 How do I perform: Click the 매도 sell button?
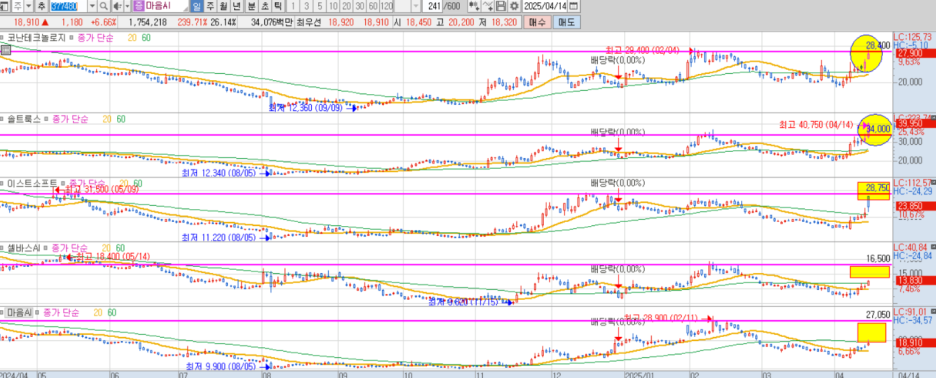[x=566, y=22]
